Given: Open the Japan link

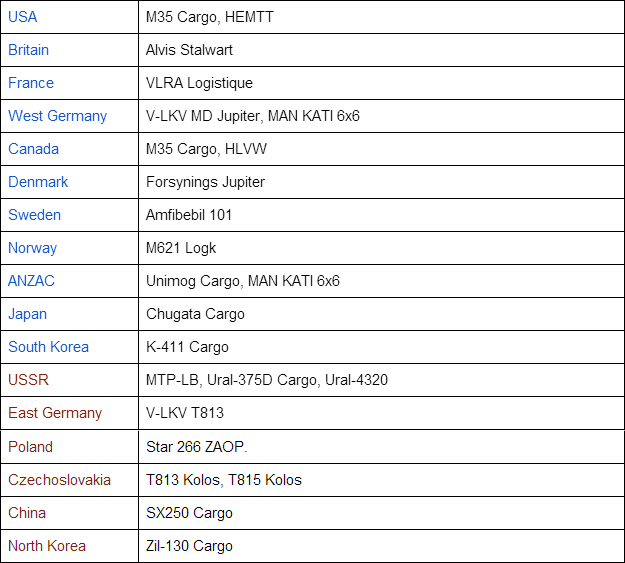Looking at the screenshot, I should pyautogui.click(x=28, y=314).
